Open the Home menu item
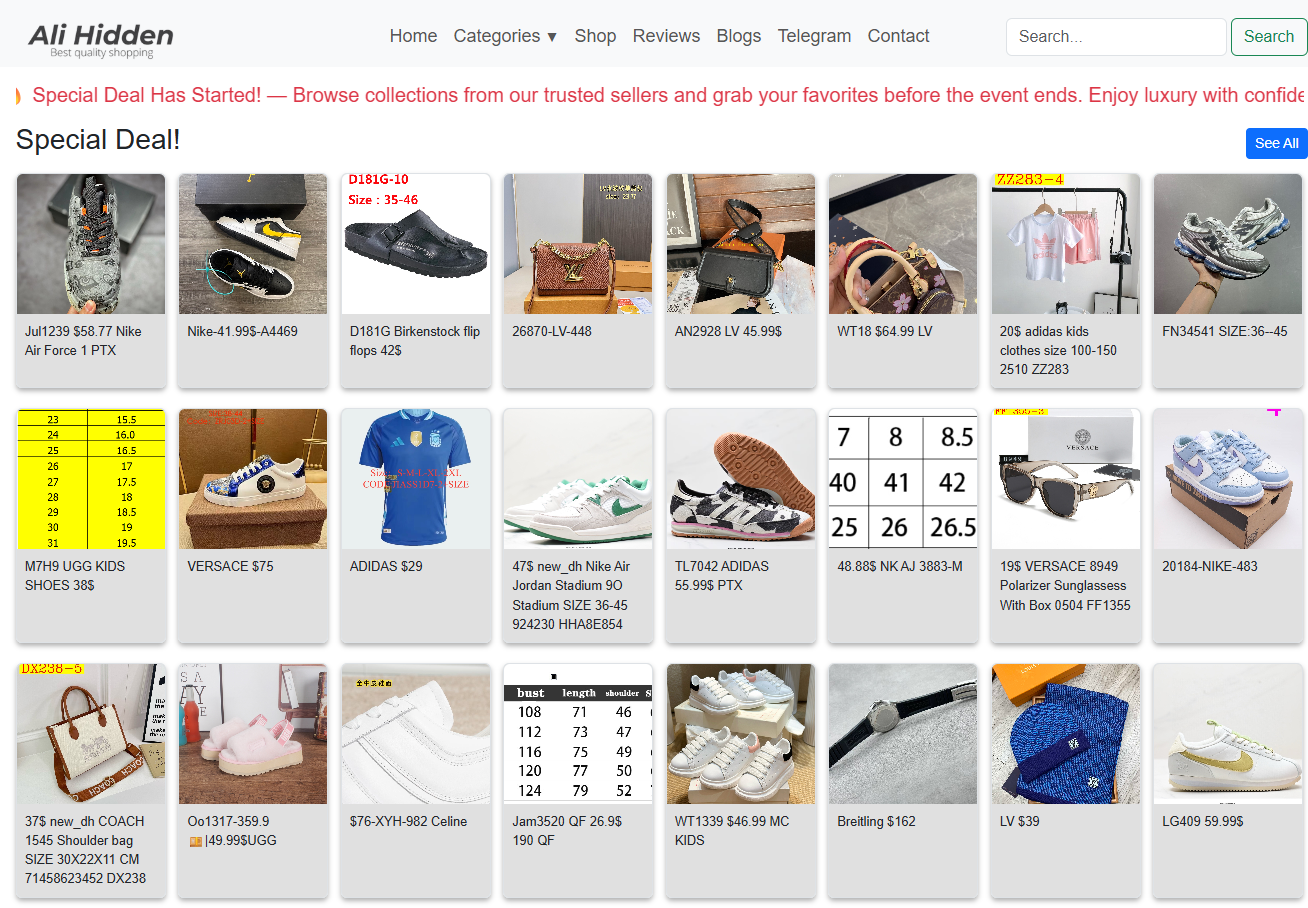 (x=413, y=36)
